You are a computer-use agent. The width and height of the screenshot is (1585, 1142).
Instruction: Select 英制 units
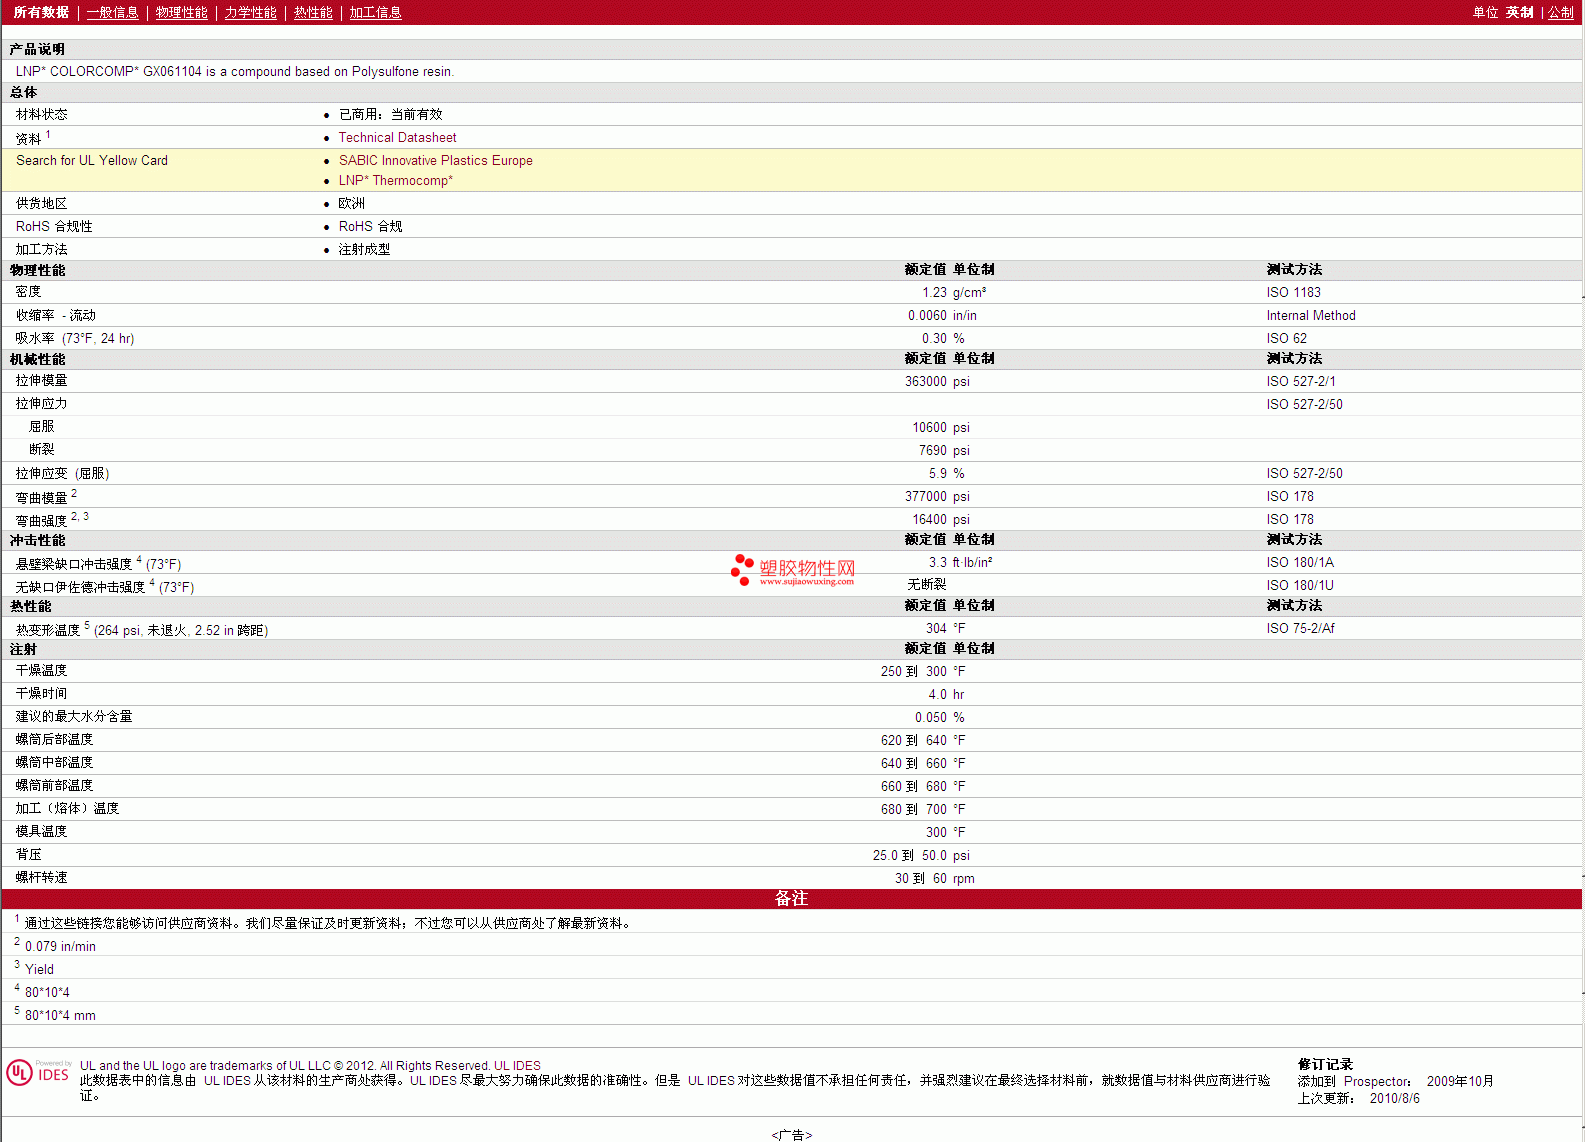click(1519, 12)
